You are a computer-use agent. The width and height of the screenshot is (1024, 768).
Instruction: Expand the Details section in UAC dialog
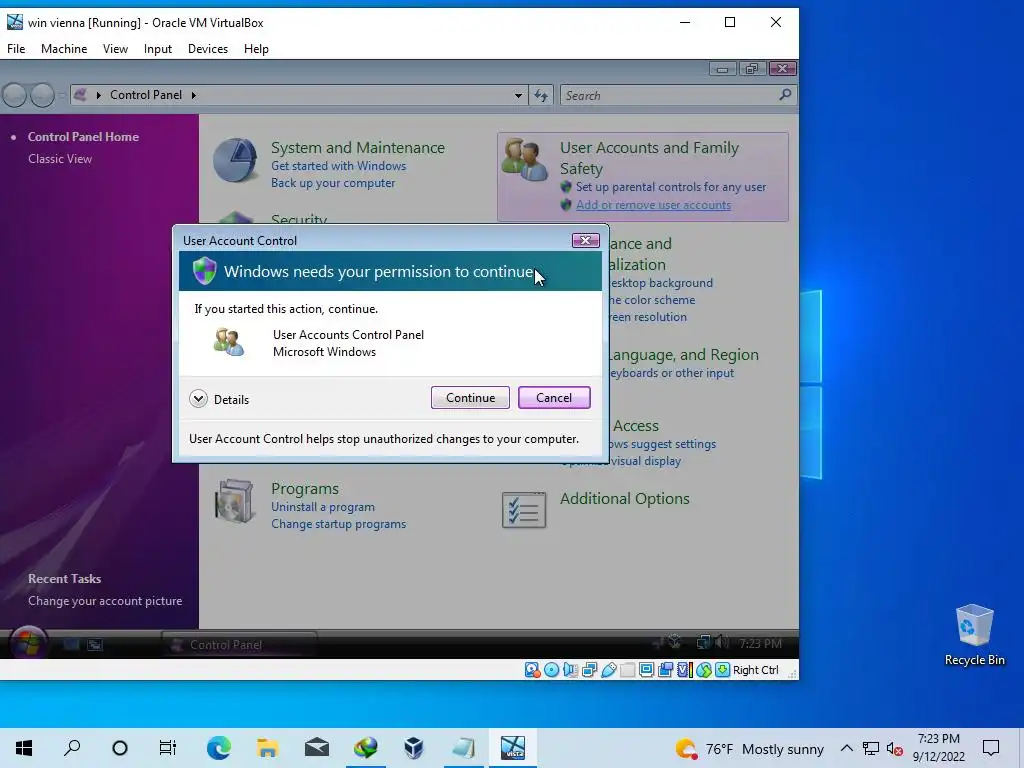[219, 399]
